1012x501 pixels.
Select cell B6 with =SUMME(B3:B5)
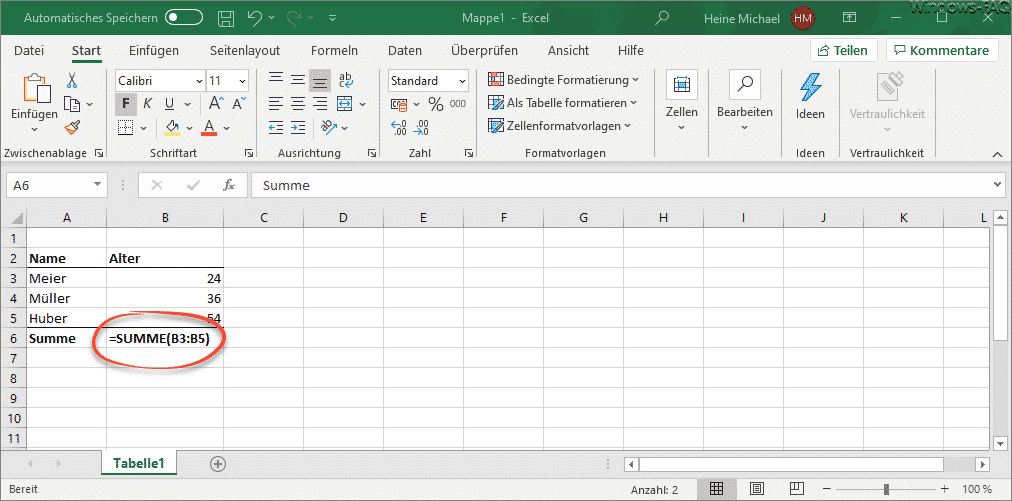[165, 338]
